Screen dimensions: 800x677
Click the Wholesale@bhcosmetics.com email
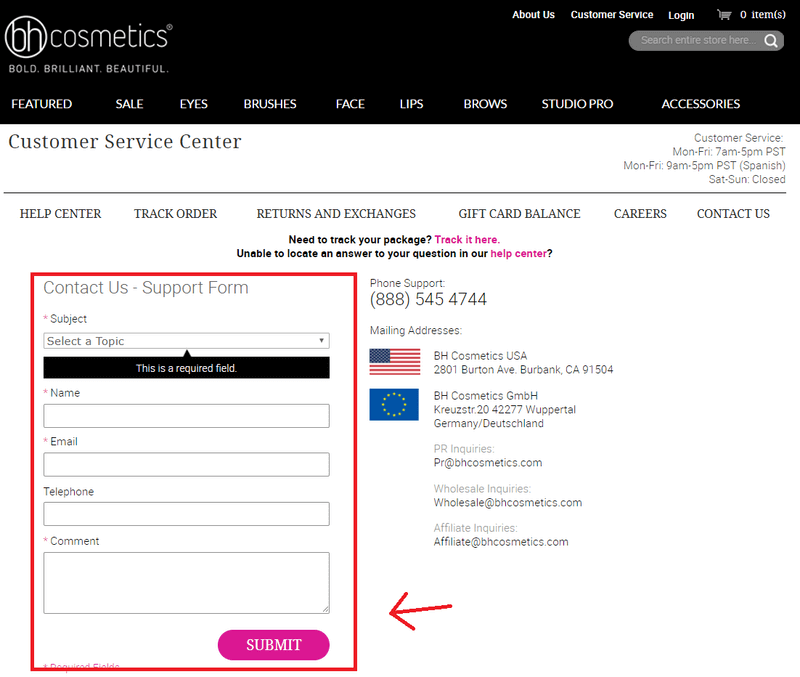click(x=508, y=503)
